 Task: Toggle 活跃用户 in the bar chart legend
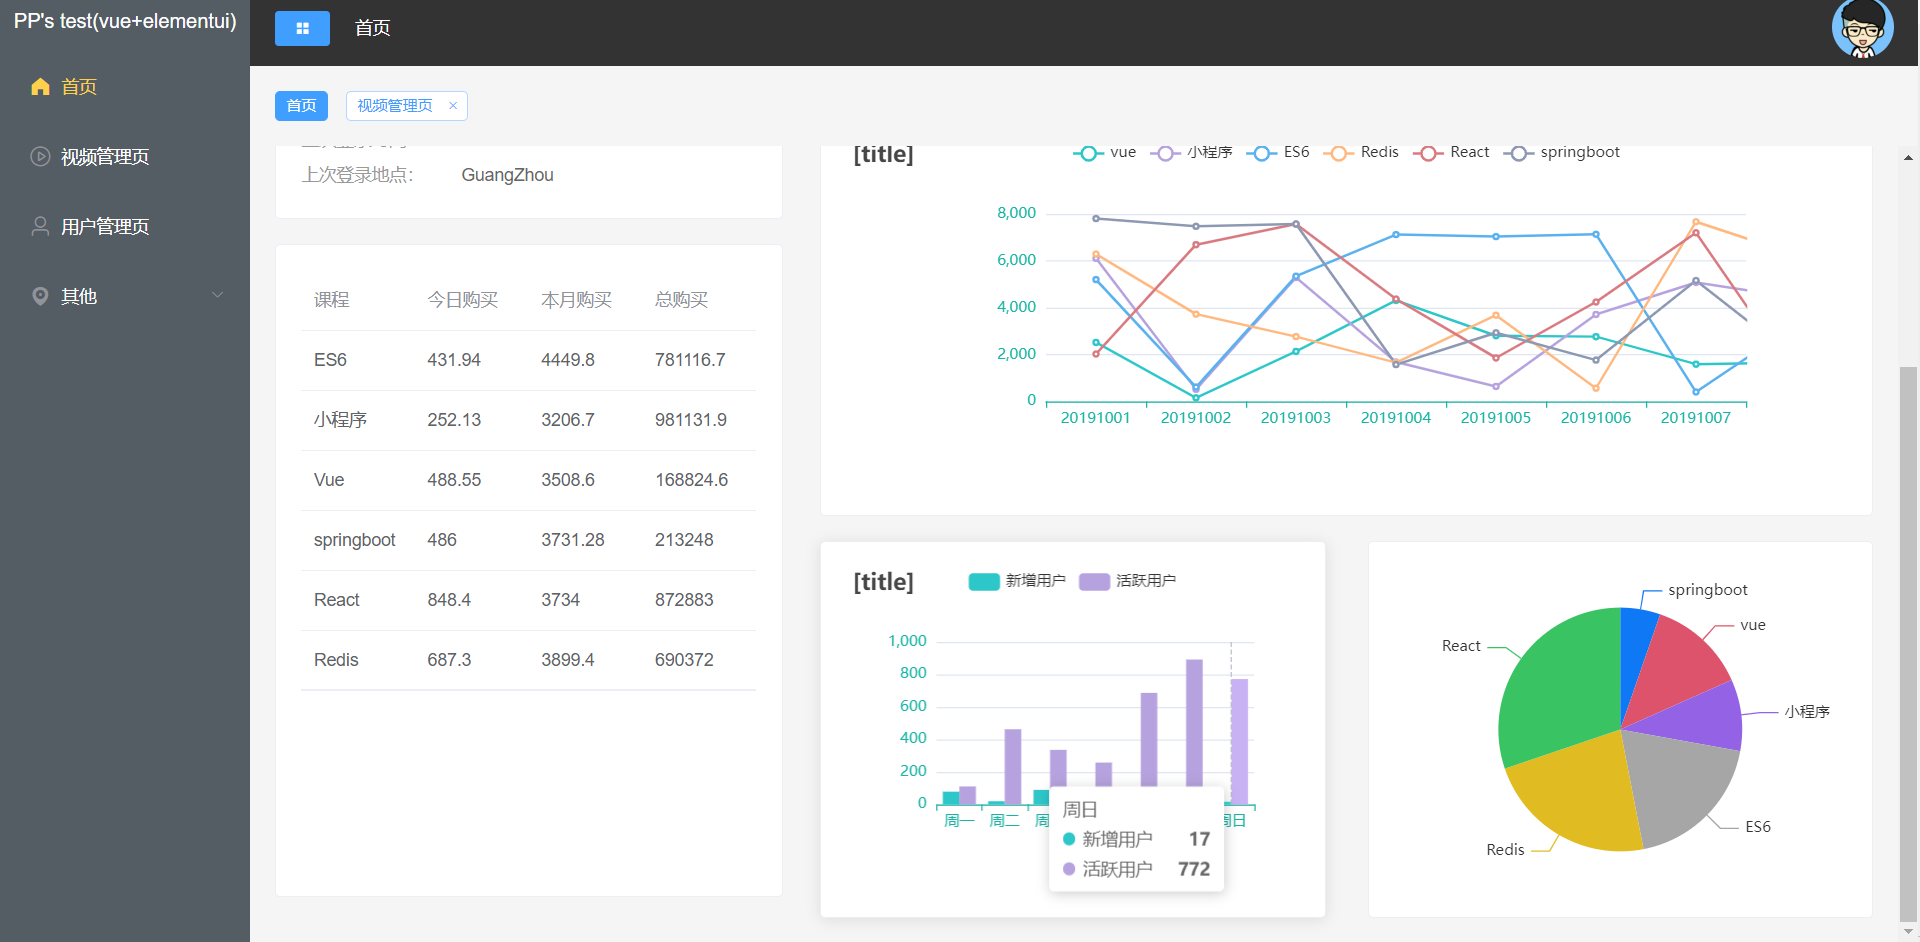pos(1127,581)
